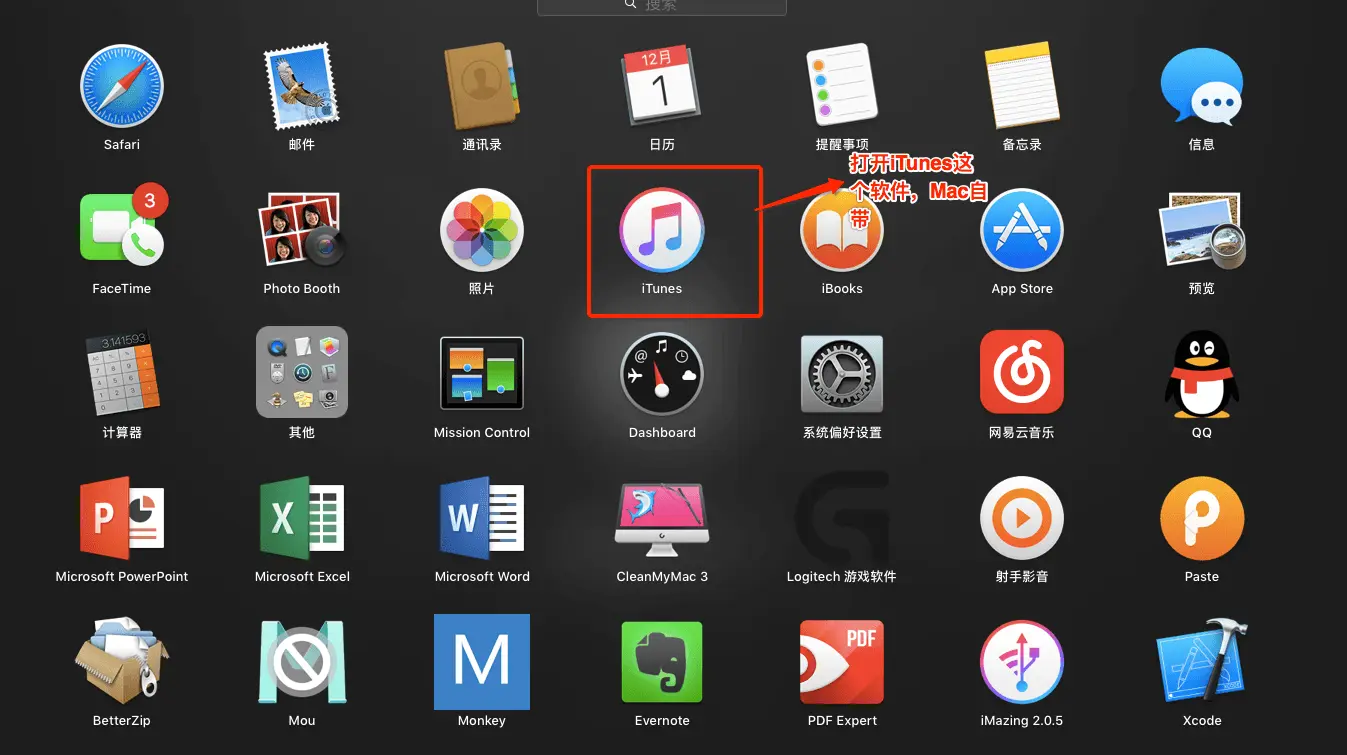Open Mission Control
Image resolution: width=1347 pixels, height=755 pixels.
(x=482, y=372)
